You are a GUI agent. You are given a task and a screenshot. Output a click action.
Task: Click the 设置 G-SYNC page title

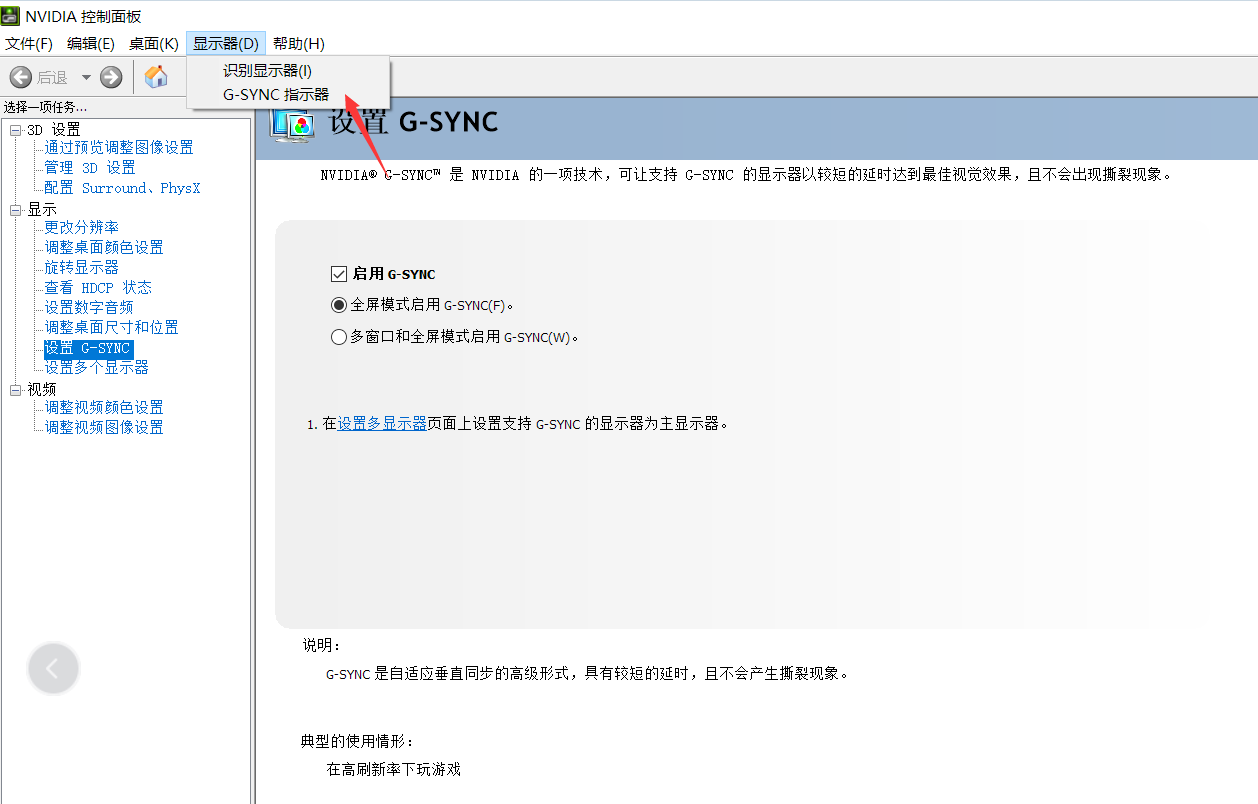[x=413, y=122]
